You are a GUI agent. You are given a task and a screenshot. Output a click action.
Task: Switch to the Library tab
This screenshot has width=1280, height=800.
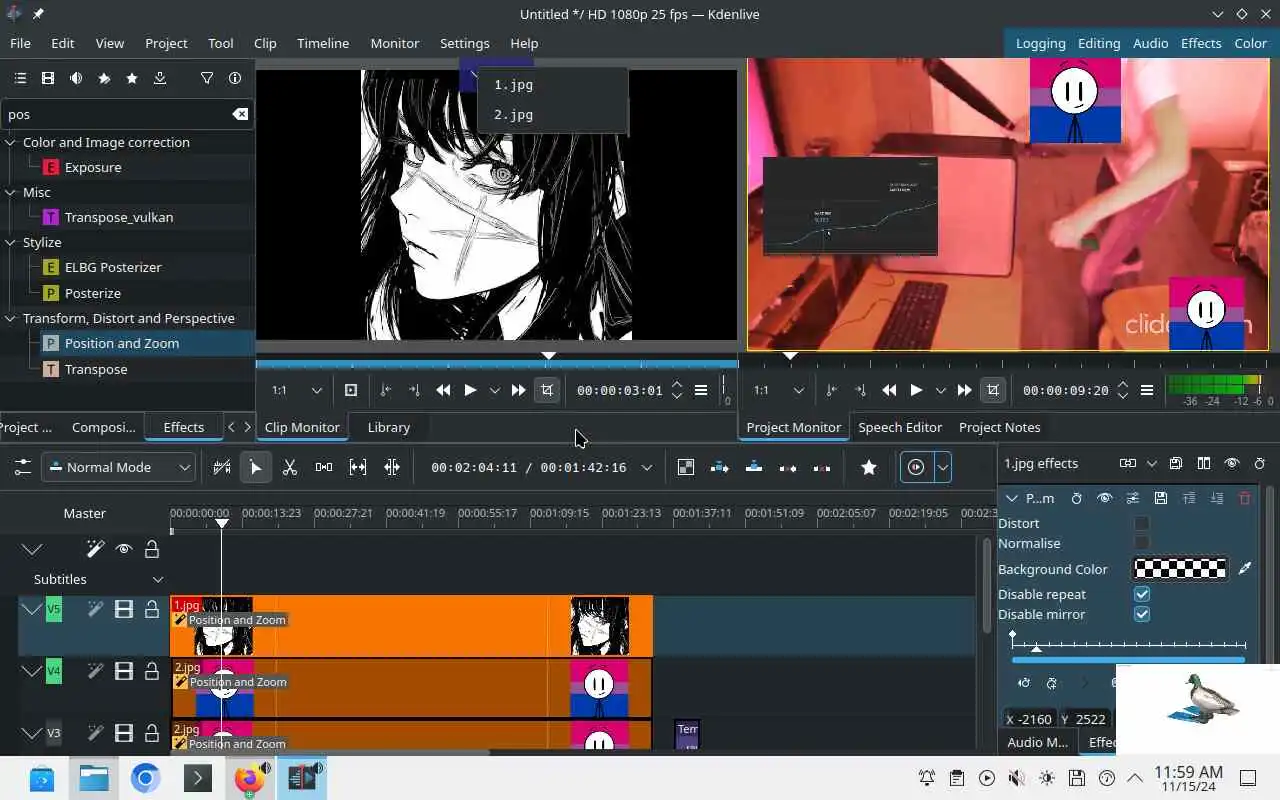click(389, 427)
